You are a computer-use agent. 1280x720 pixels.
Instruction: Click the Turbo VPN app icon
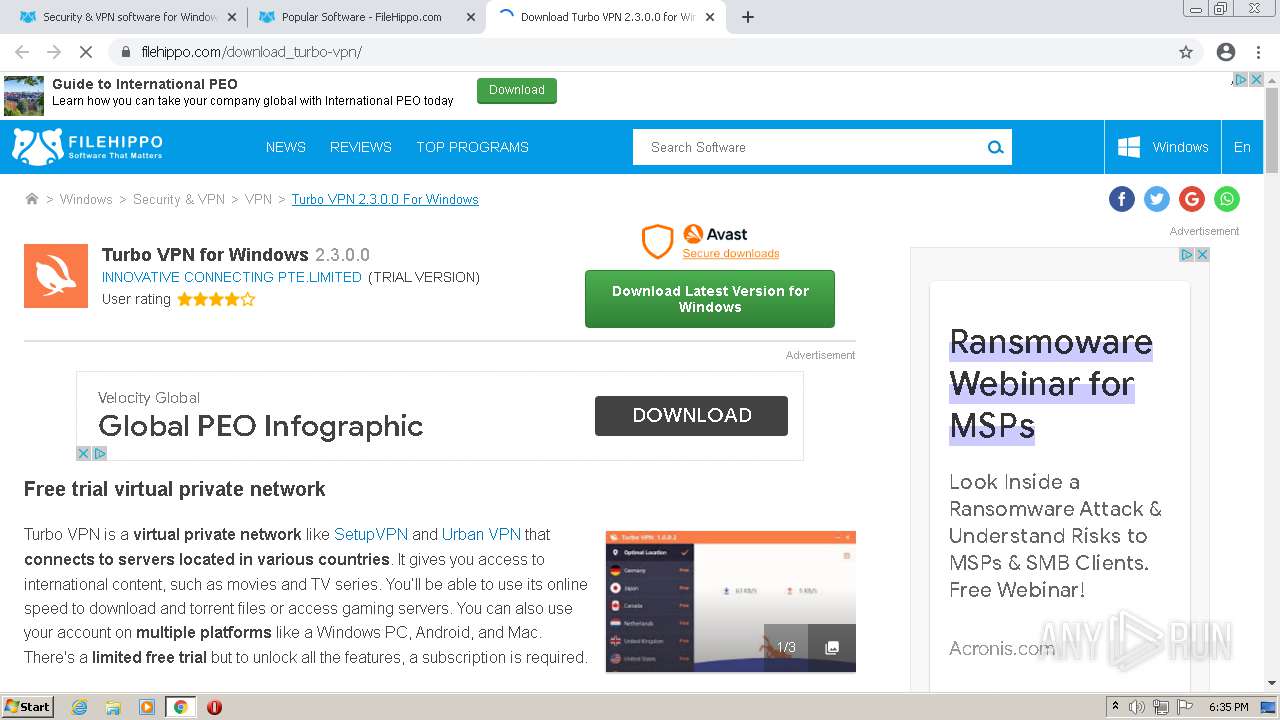pyautogui.click(x=56, y=276)
